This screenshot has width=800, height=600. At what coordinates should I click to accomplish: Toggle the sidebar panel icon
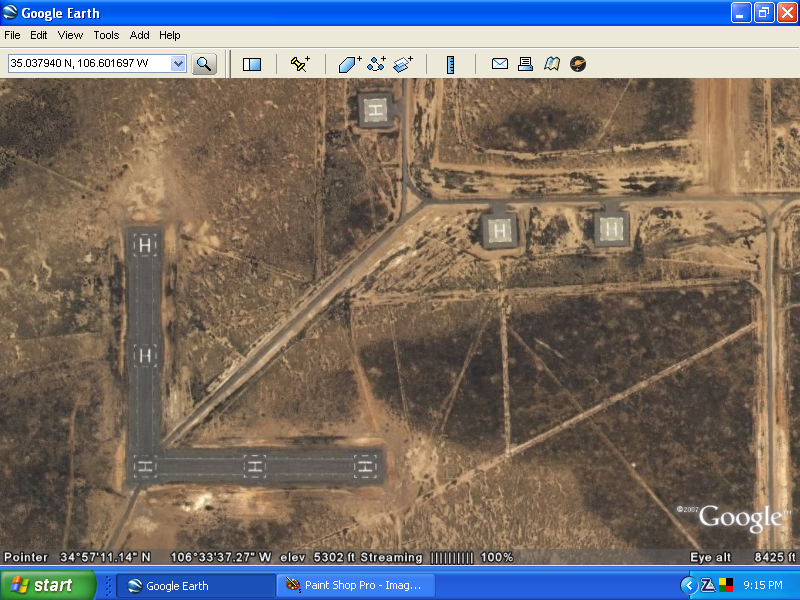pyautogui.click(x=252, y=64)
